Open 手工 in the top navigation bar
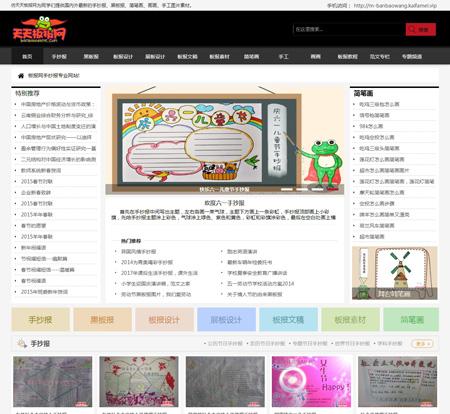This screenshot has height=414, width=450. tap(283, 56)
